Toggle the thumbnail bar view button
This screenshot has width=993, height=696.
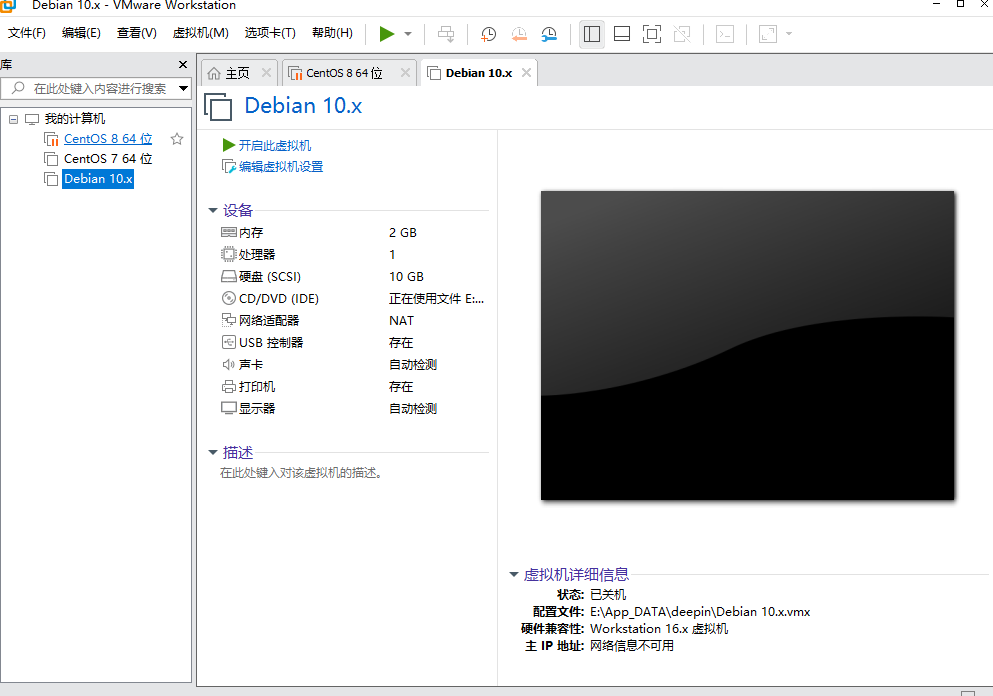[x=621, y=34]
